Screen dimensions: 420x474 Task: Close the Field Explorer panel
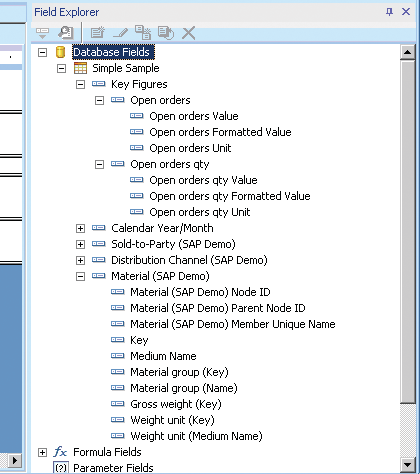tap(406, 12)
